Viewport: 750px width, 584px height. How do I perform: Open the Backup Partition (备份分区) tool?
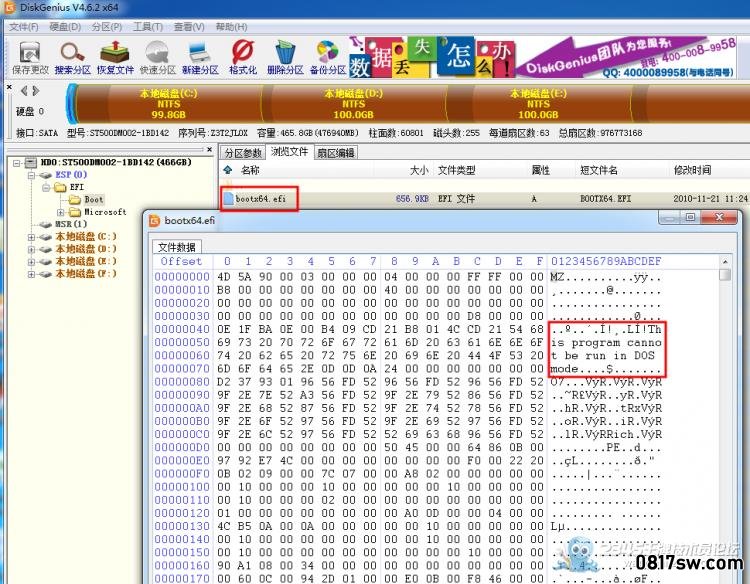point(328,57)
